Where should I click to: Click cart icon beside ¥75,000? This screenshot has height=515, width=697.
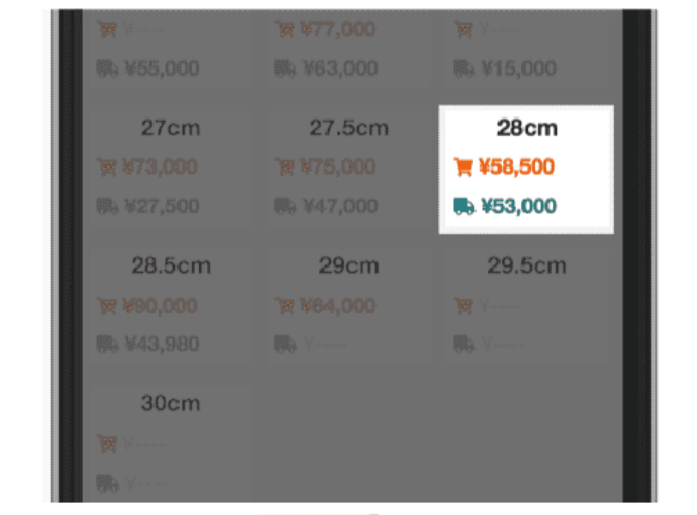point(285,167)
